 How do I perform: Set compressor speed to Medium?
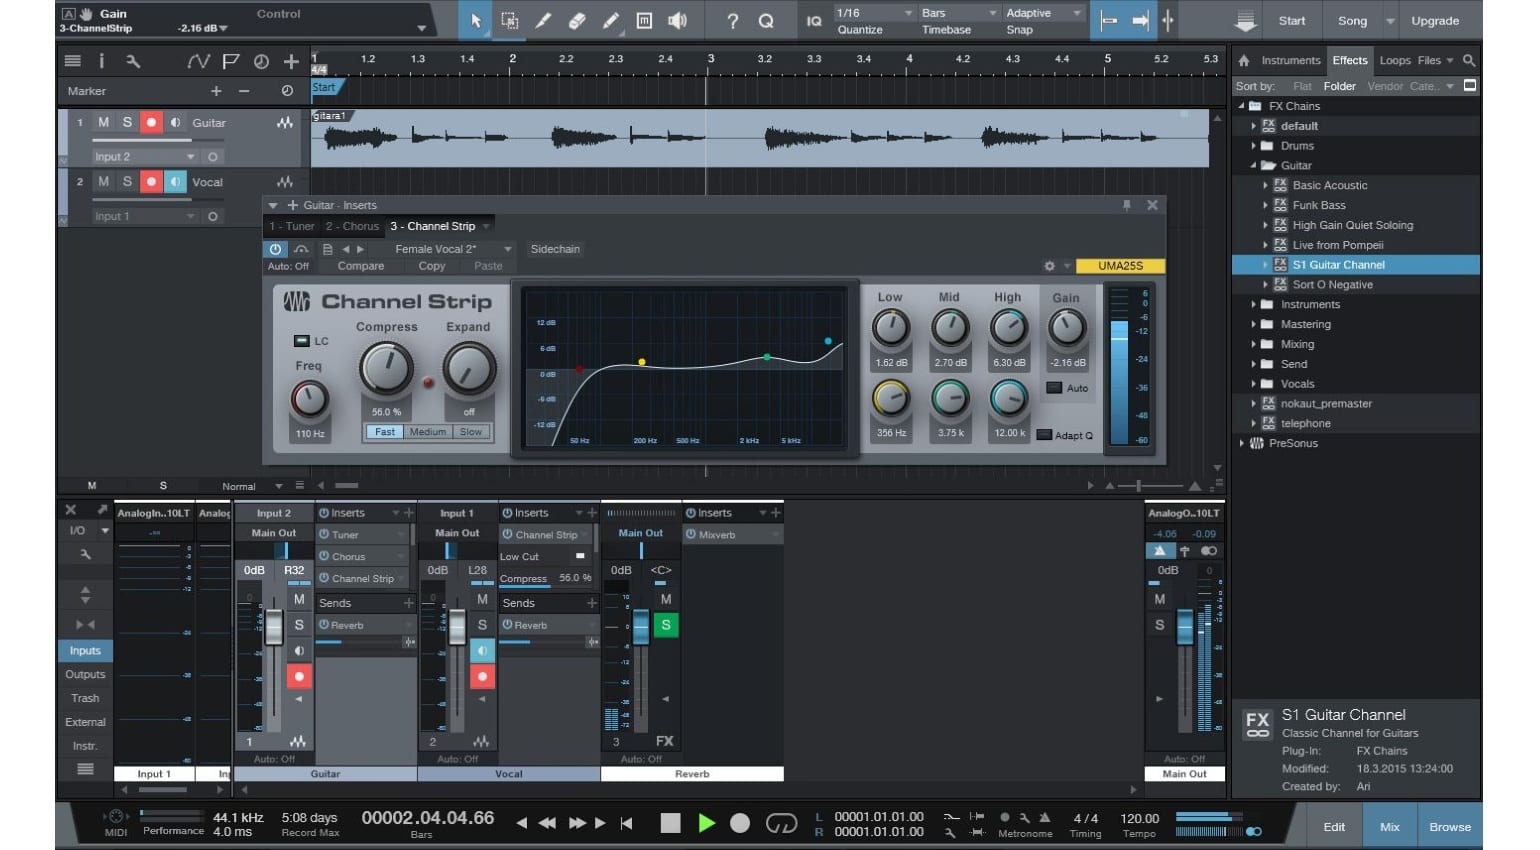(427, 432)
